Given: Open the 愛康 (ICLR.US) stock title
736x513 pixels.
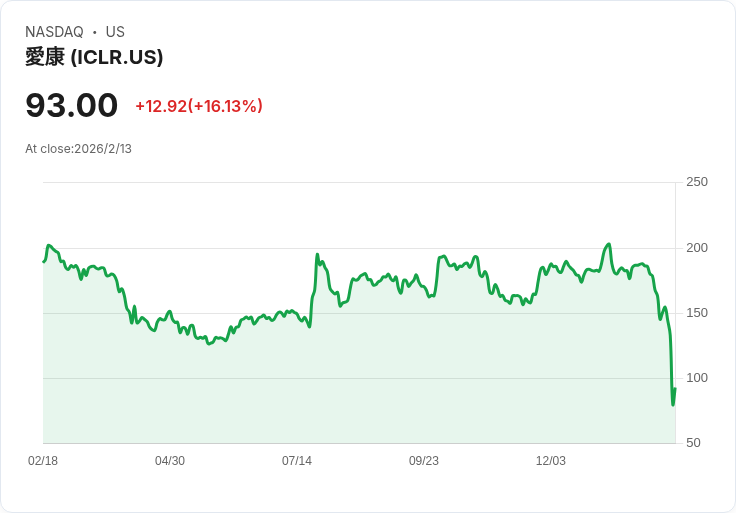Looking at the screenshot, I should 94,57.
